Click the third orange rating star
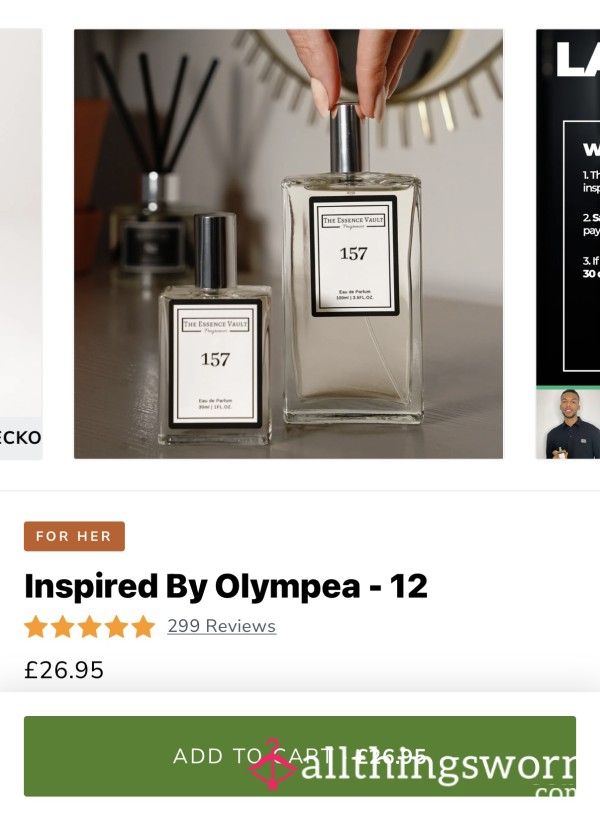Image resolution: width=600 pixels, height=819 pixels. click(89, 626)
